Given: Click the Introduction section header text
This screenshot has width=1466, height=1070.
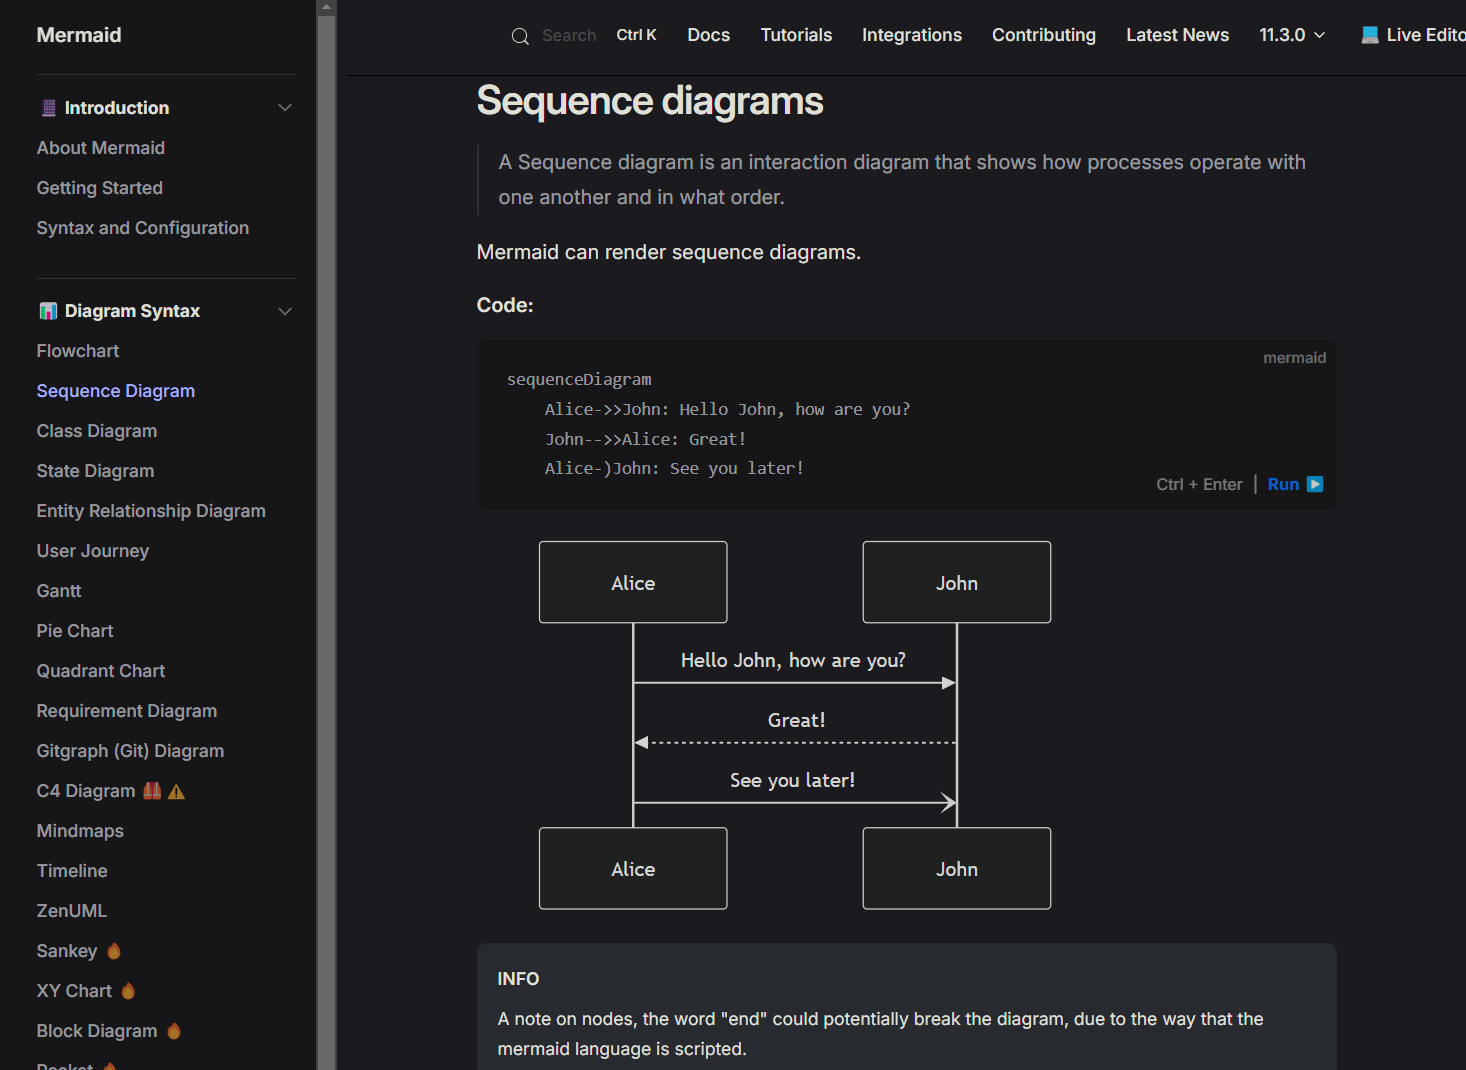Looking at the screenshot, I should tap(117, 108).
